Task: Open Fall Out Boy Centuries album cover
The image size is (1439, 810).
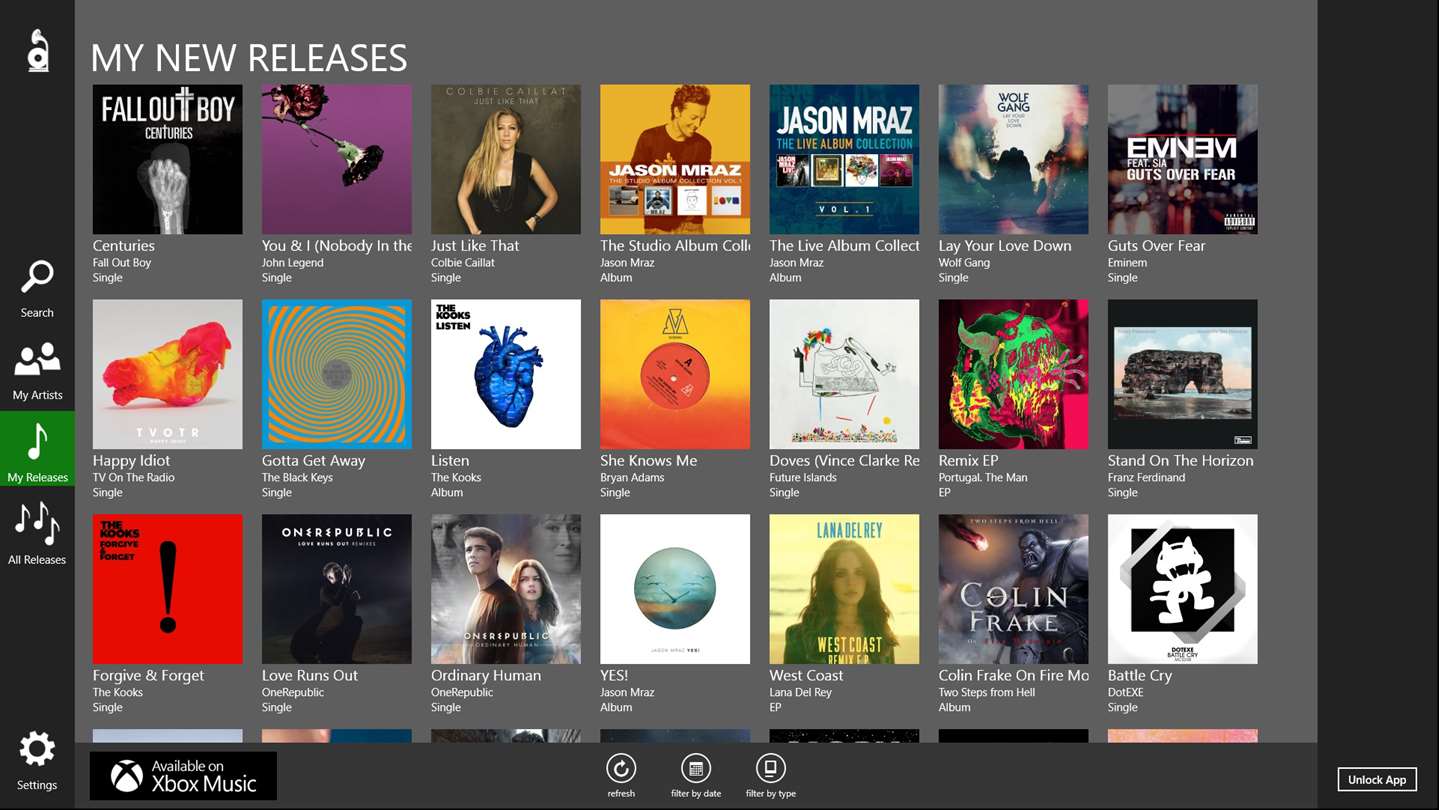Action: click(x=167, y=159)
